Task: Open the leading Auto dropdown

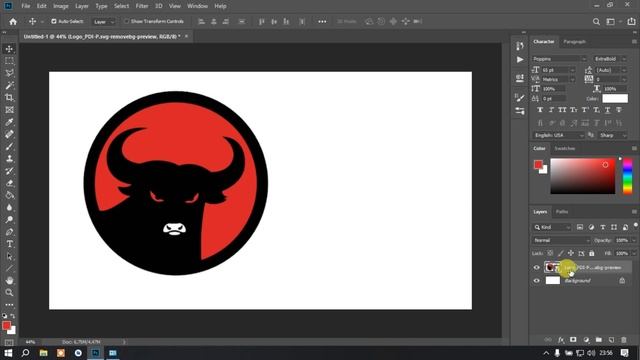Action: click(x=624, y=70)
